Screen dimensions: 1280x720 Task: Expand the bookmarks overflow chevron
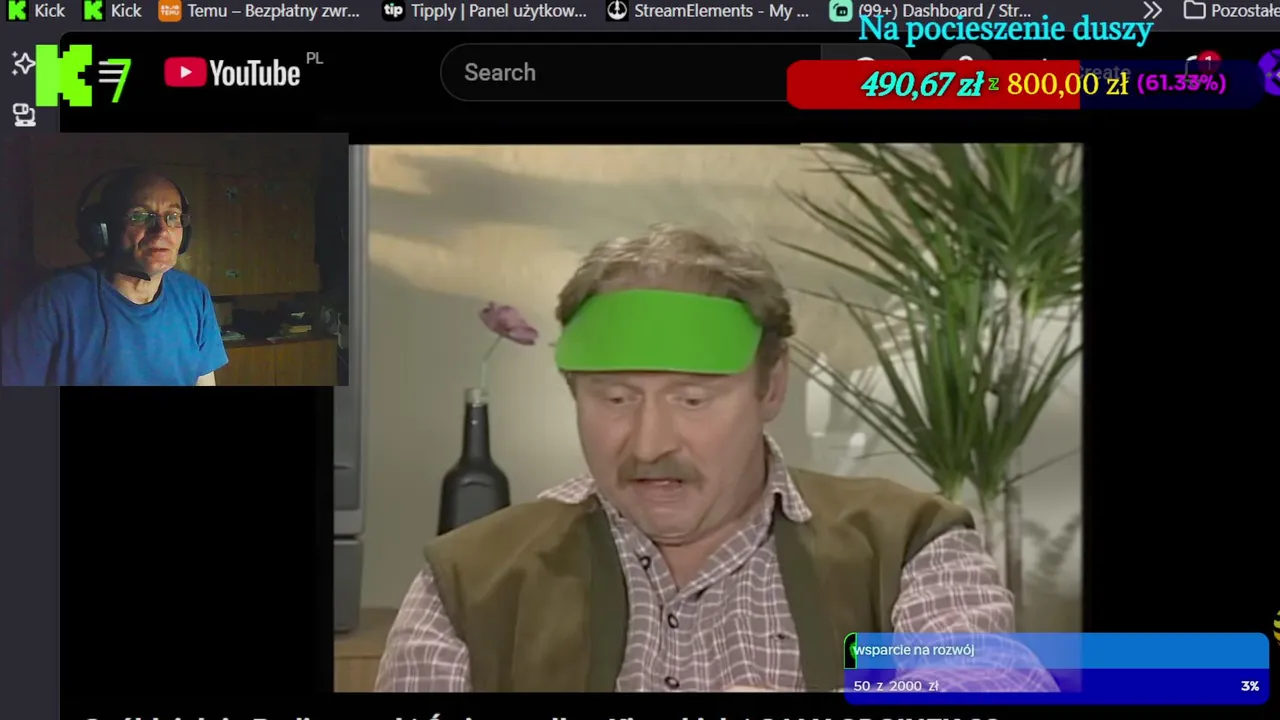pos(1153,11)
